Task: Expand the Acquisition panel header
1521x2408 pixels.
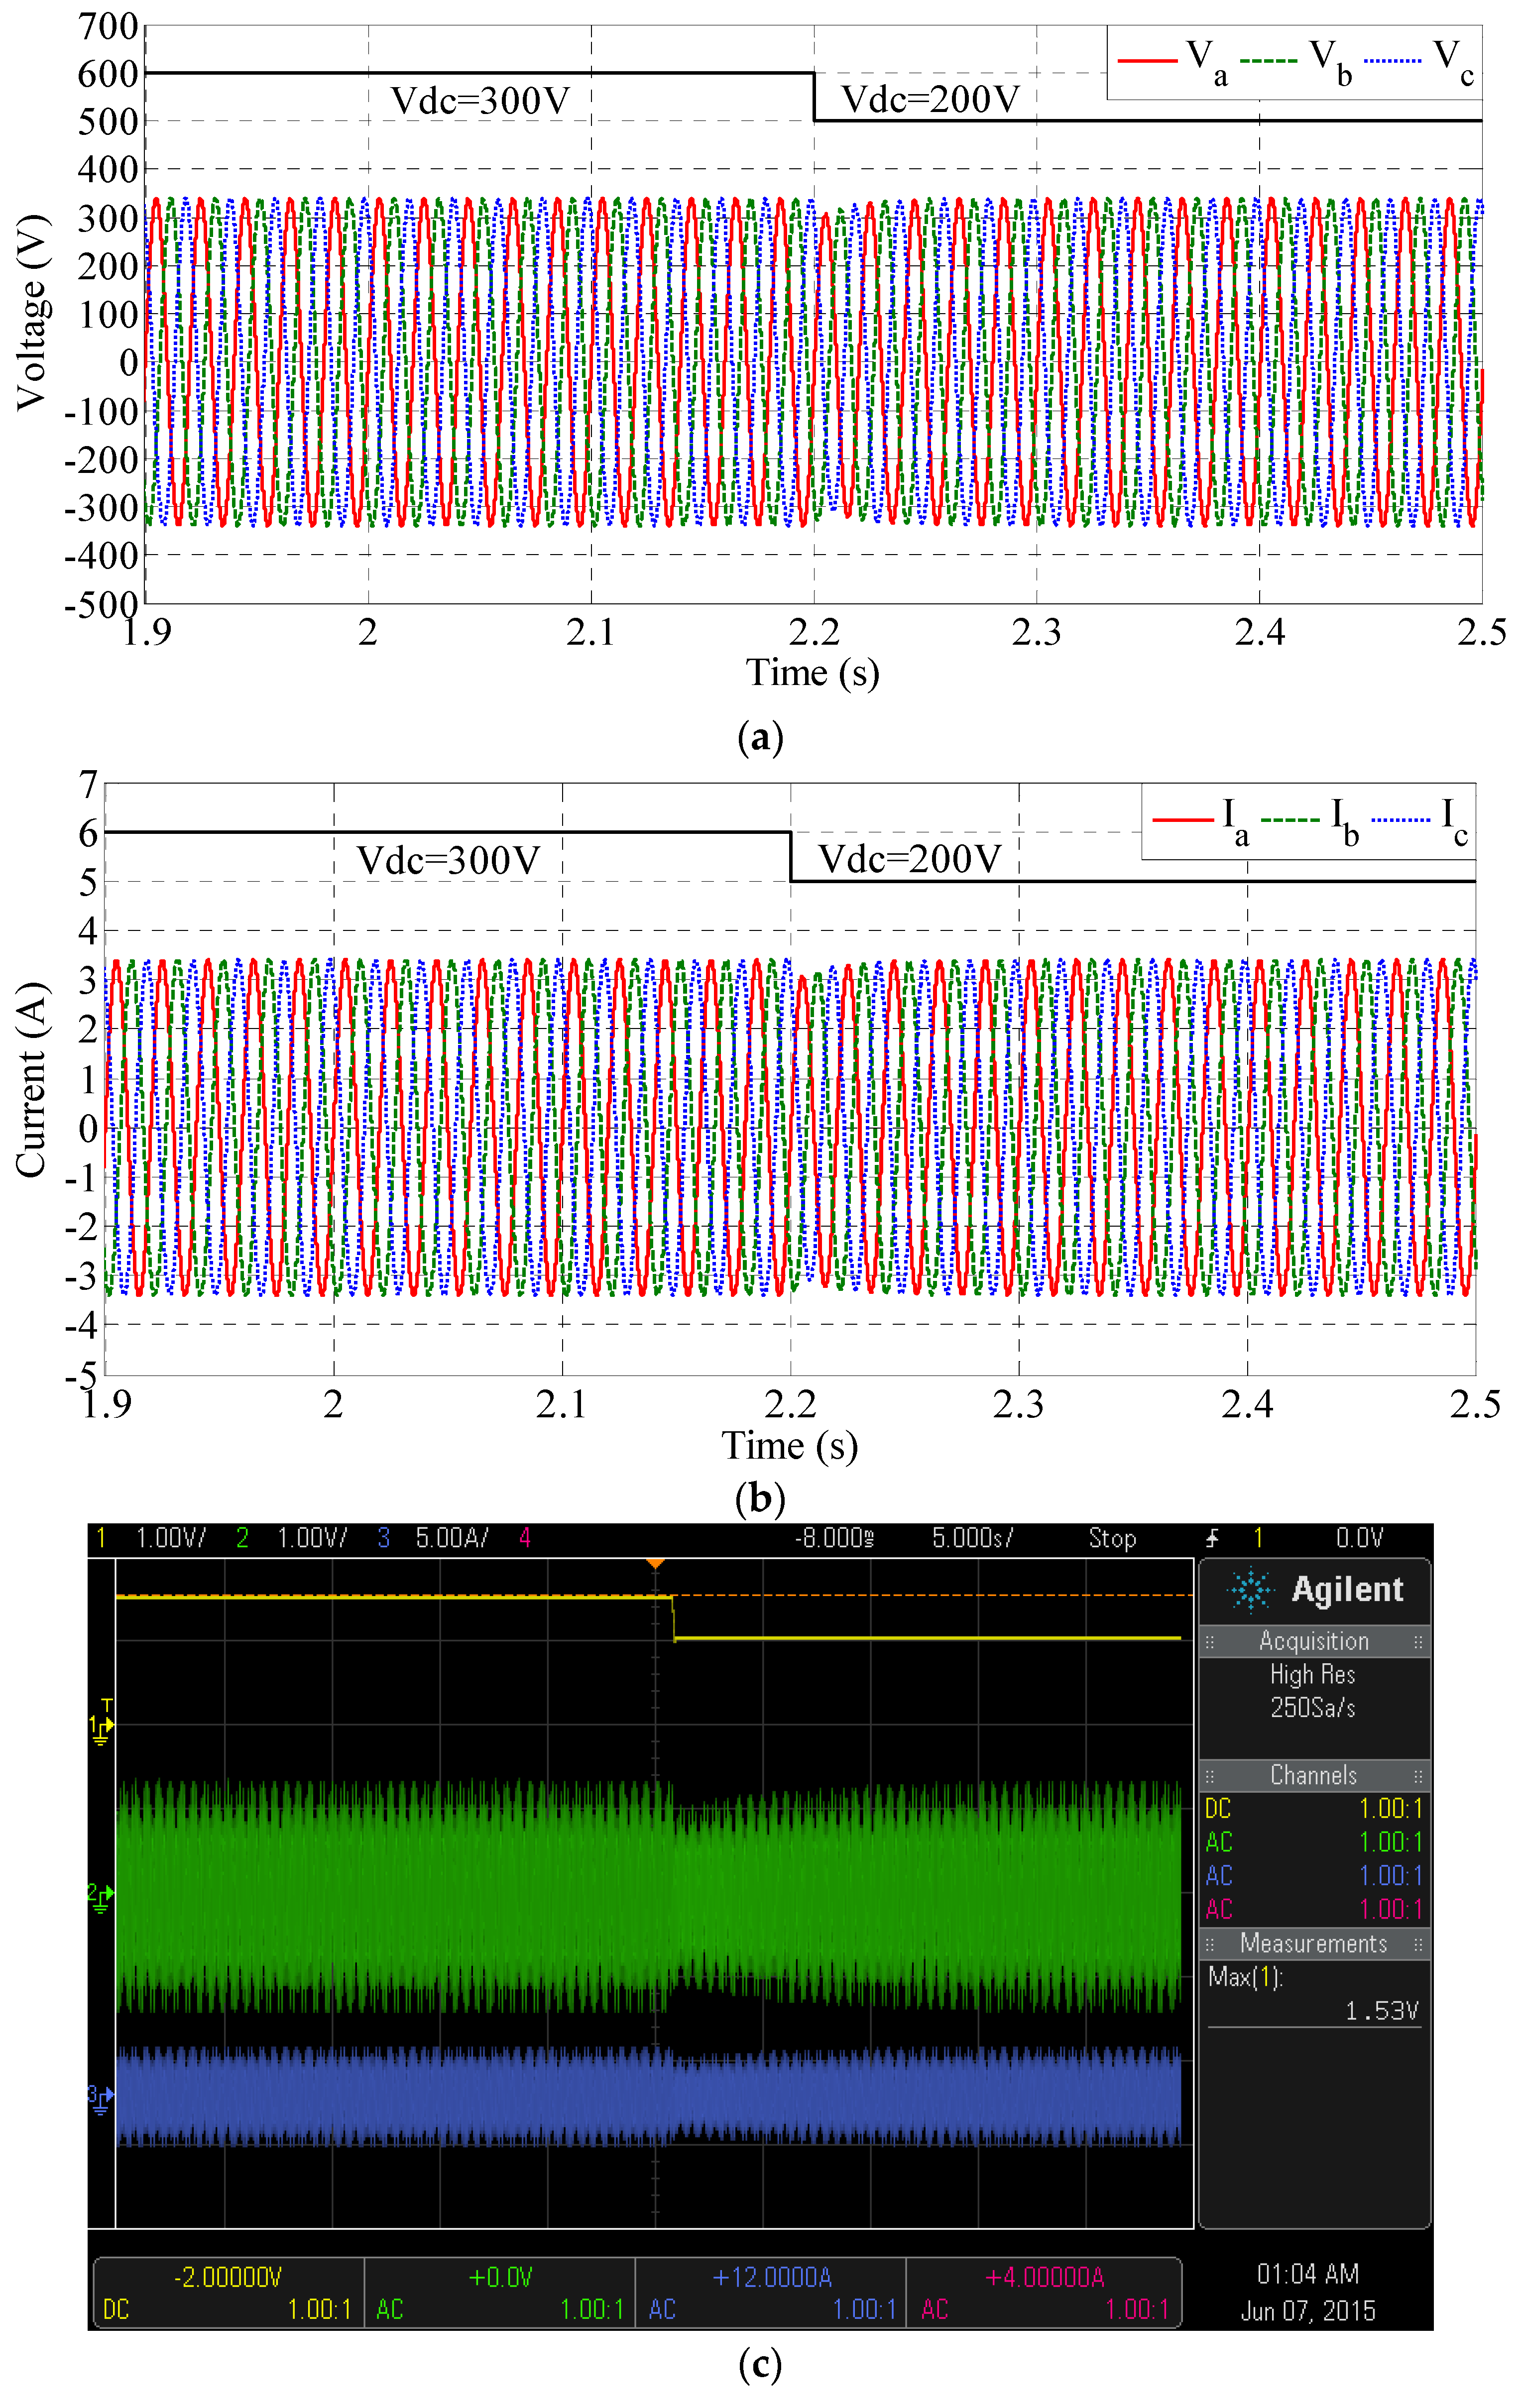Action: click(x=1313, y=1642)
